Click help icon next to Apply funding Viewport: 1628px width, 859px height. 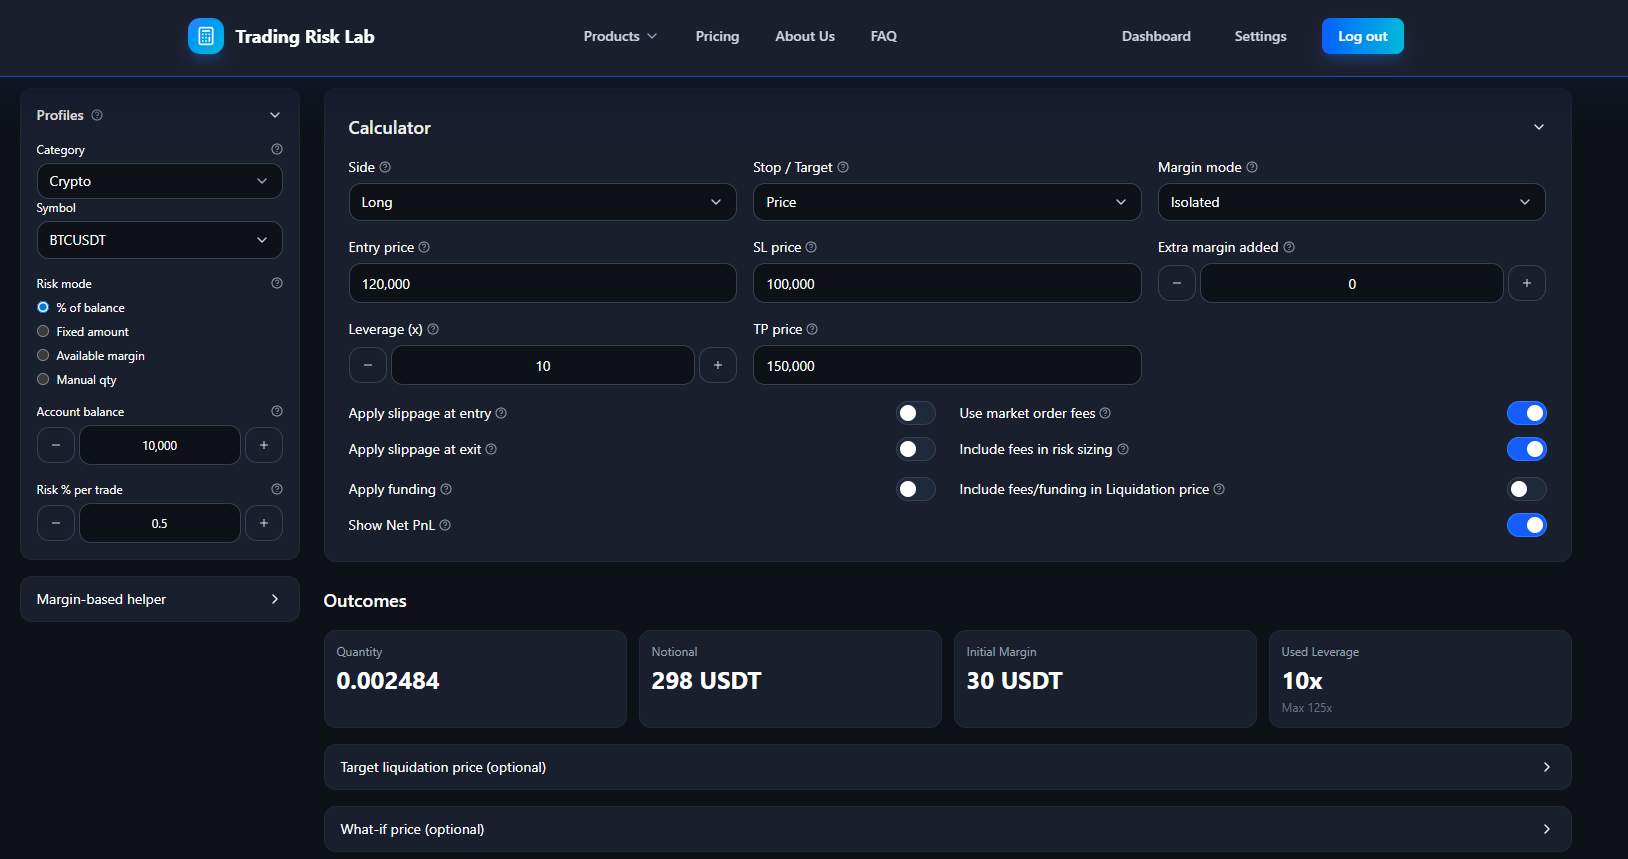446,489
